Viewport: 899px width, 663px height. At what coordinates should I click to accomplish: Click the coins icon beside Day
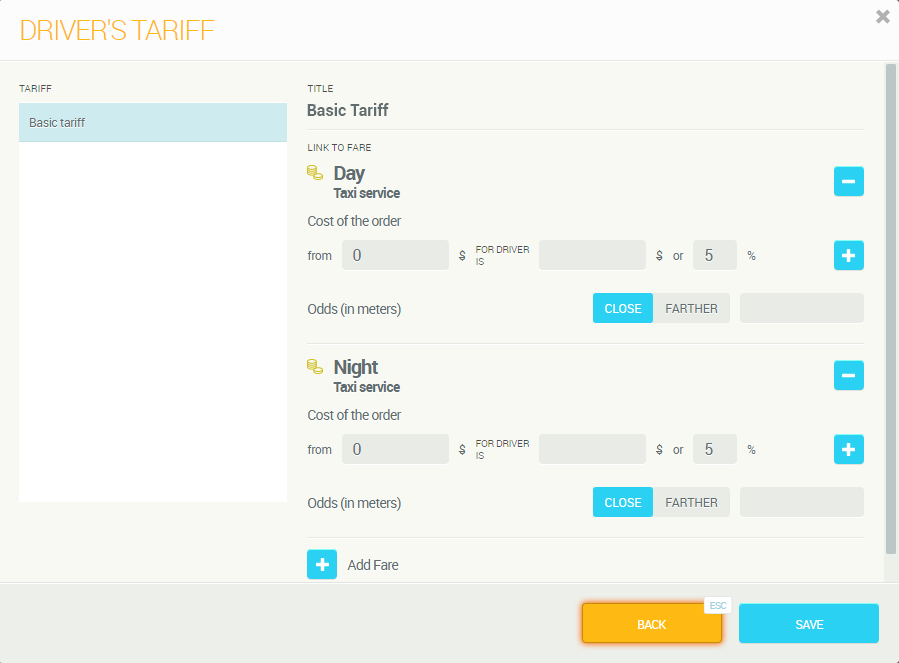point(314,173)
